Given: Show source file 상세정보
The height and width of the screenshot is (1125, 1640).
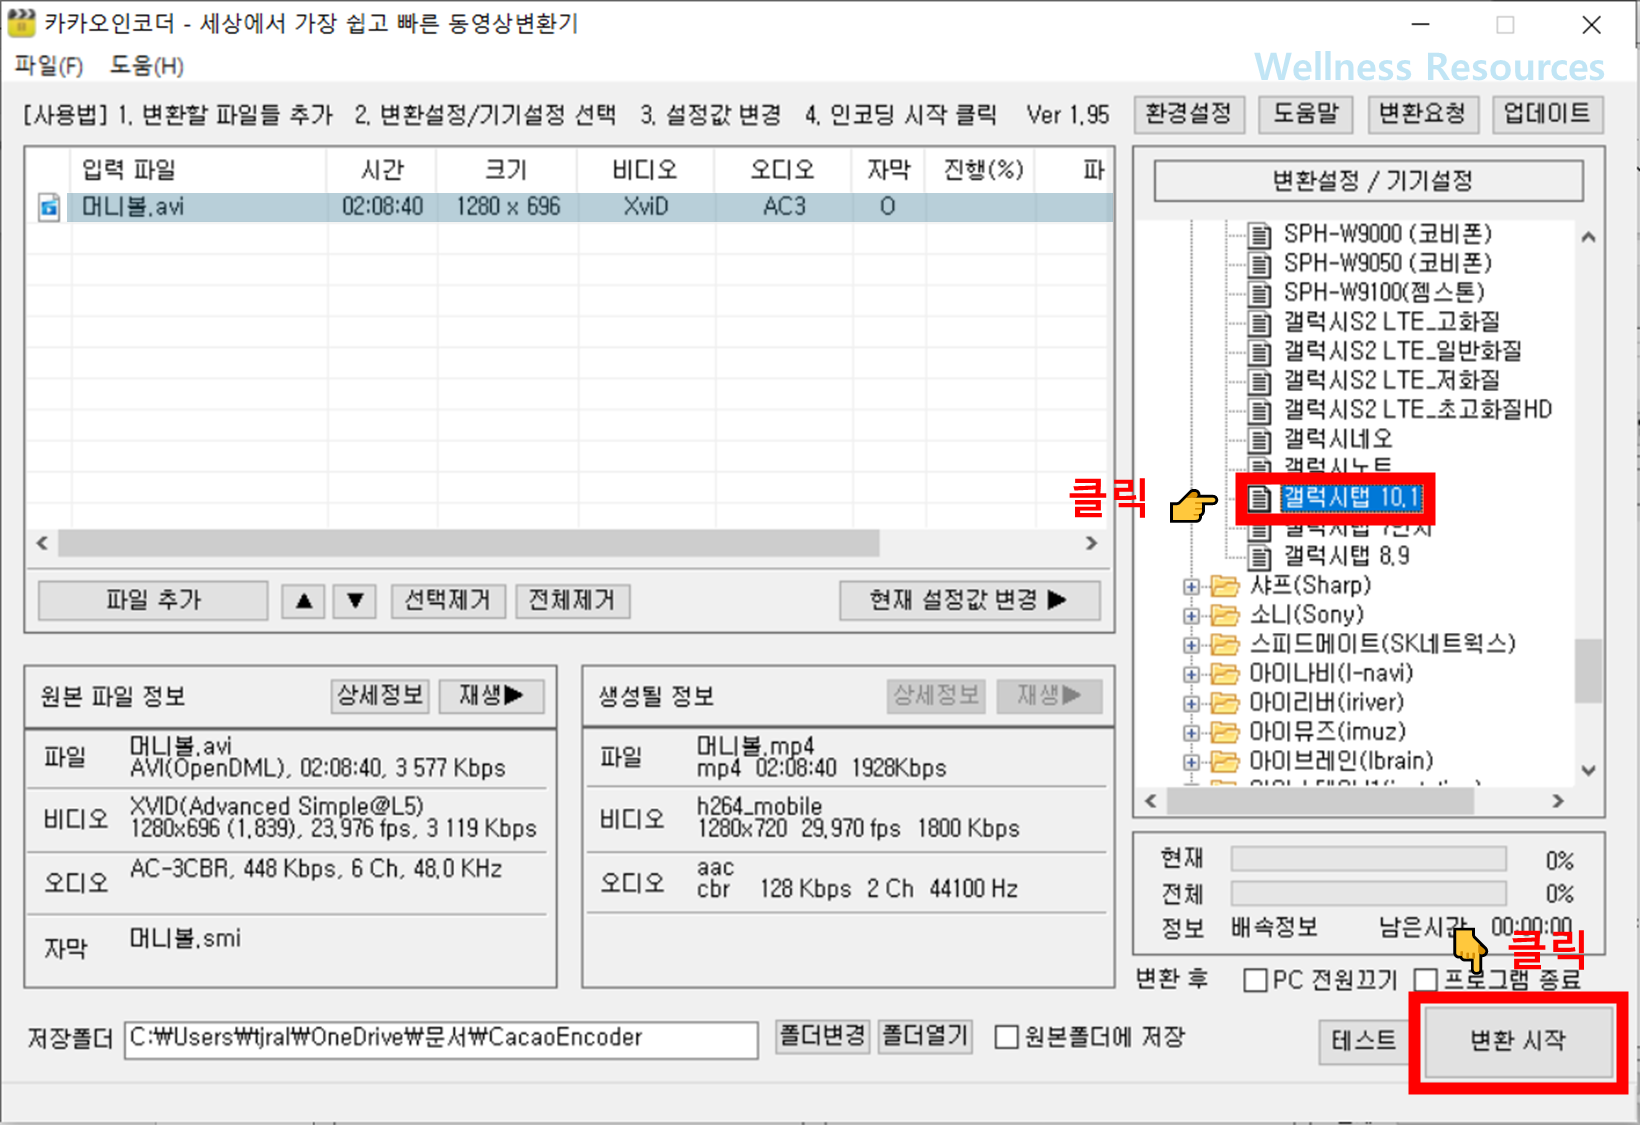Looking at the screenshot, I should pyautogui.click(x=380, y=696).
